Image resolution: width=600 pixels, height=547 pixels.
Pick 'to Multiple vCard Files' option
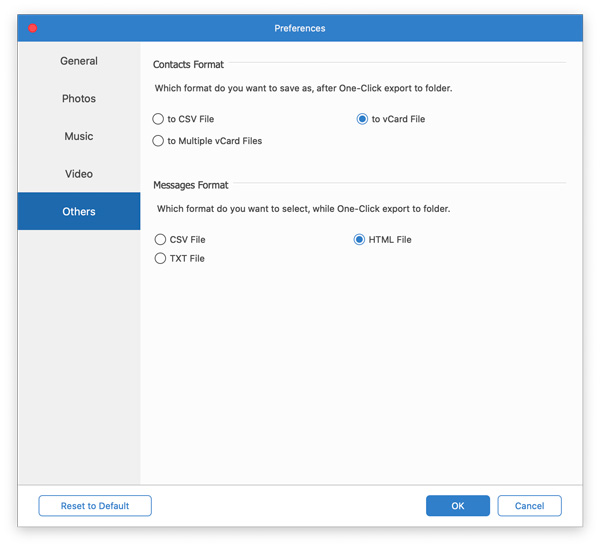(x=159, y=141)
